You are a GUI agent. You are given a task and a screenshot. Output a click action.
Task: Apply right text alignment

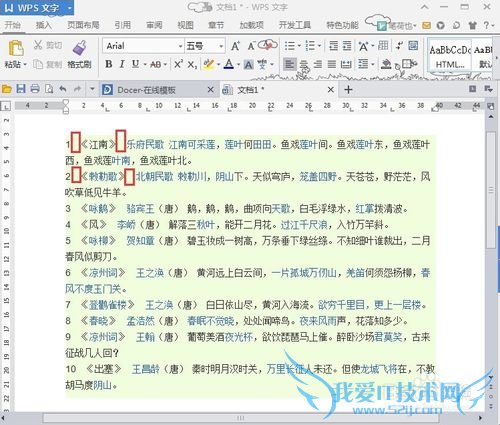tap(318, 64)
